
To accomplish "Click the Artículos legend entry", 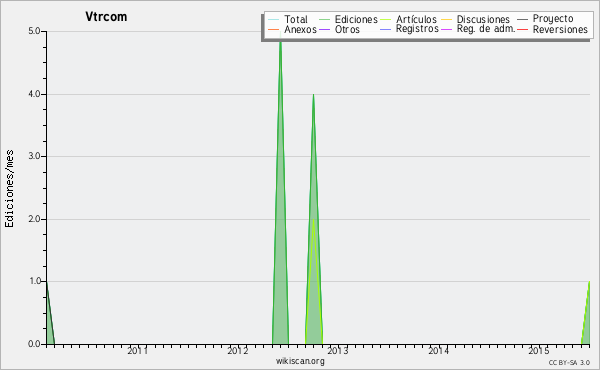I will 408,19.
